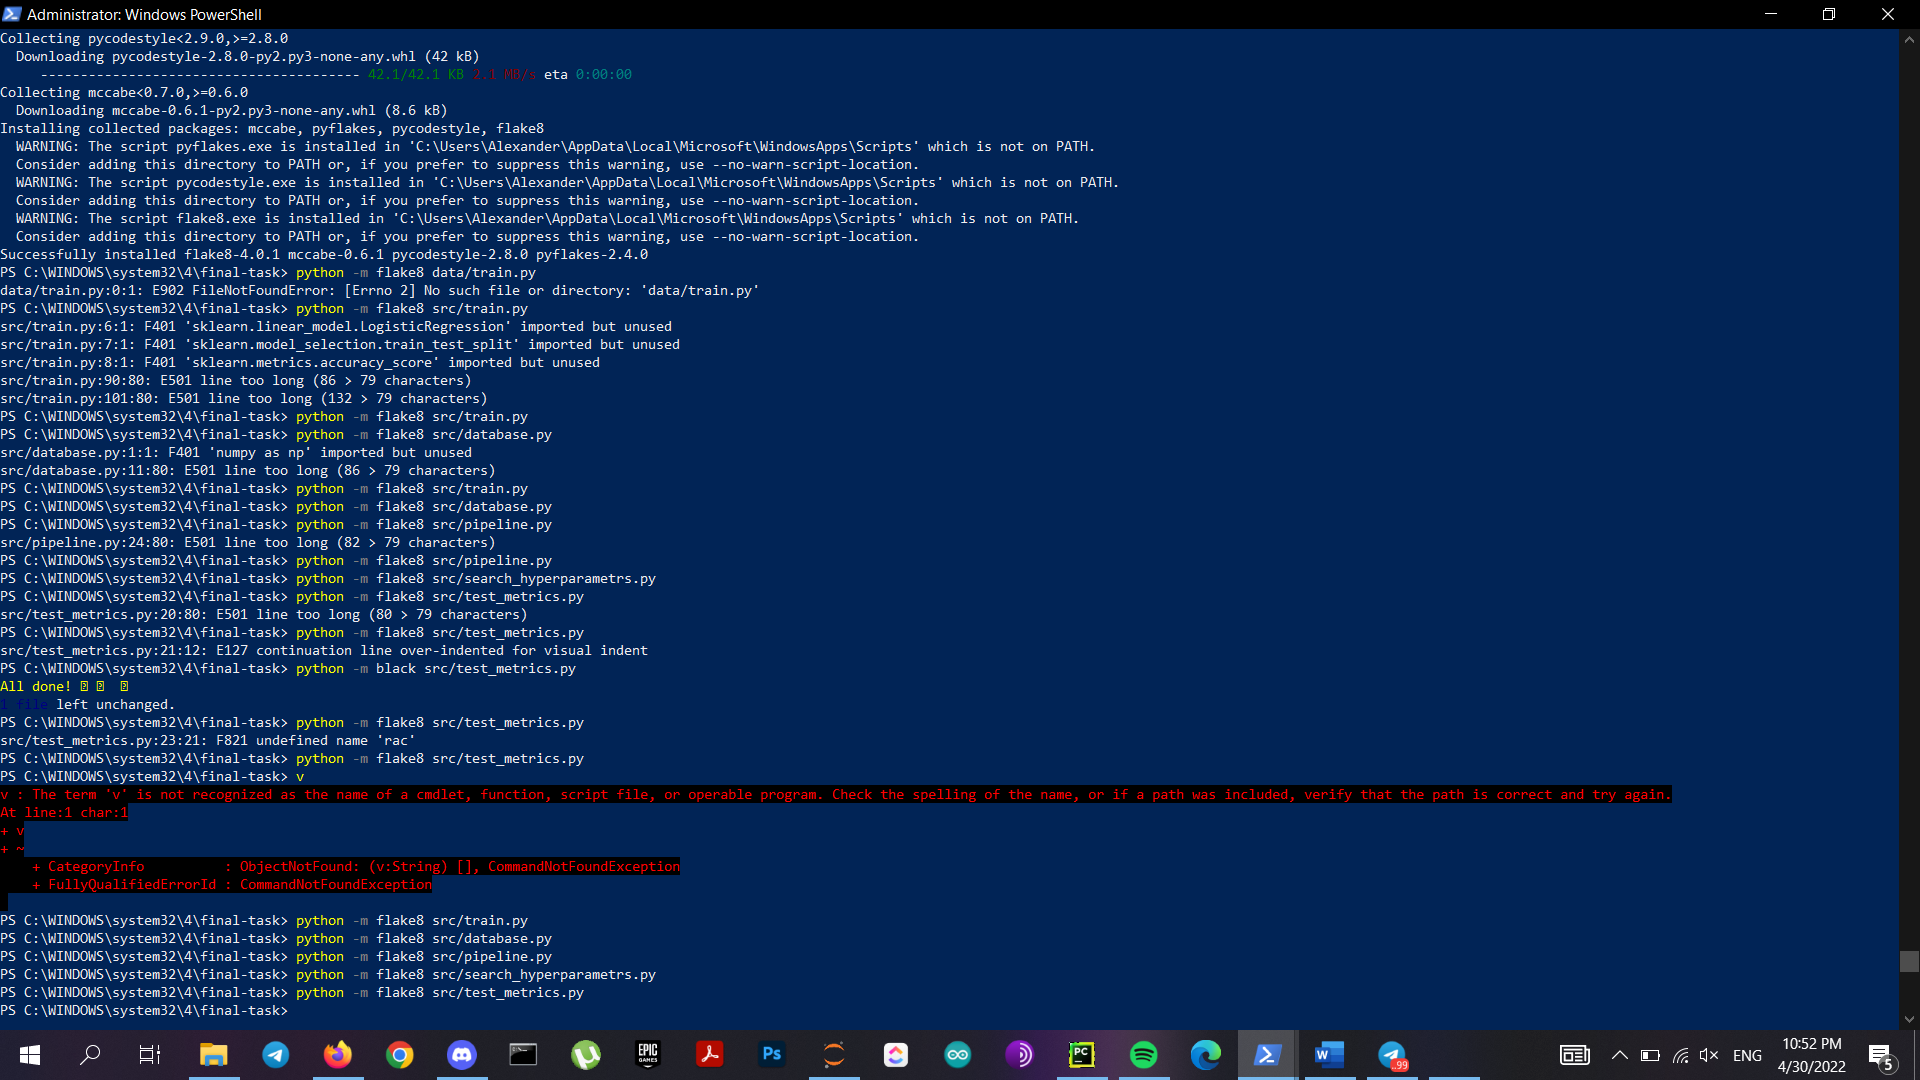Image resolution: width=1920 pixels, height=1080 pixels.
Task: Launch PyCharm from the taskbar
Action: (1082, 1054)
